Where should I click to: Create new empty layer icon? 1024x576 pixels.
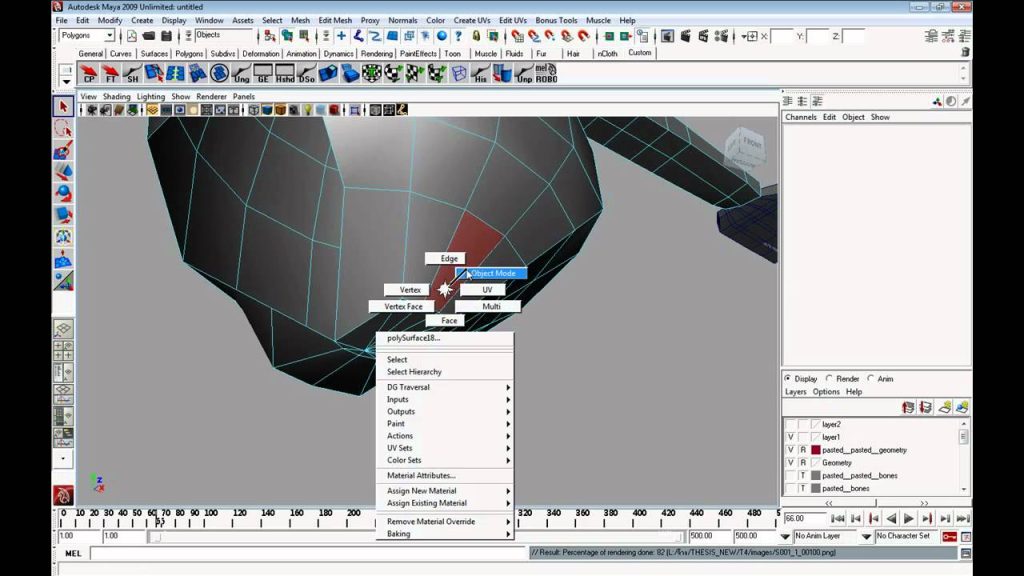944,408
